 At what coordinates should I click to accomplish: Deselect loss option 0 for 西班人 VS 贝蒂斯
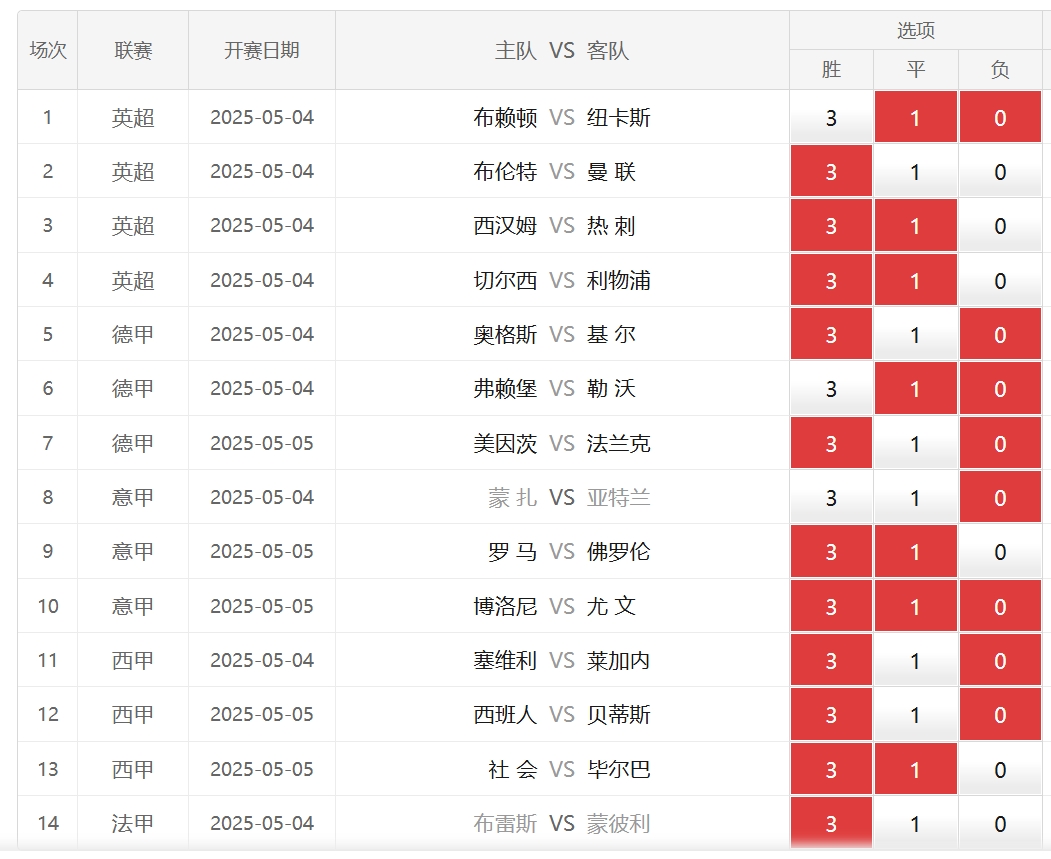(x=1000, y=714)
